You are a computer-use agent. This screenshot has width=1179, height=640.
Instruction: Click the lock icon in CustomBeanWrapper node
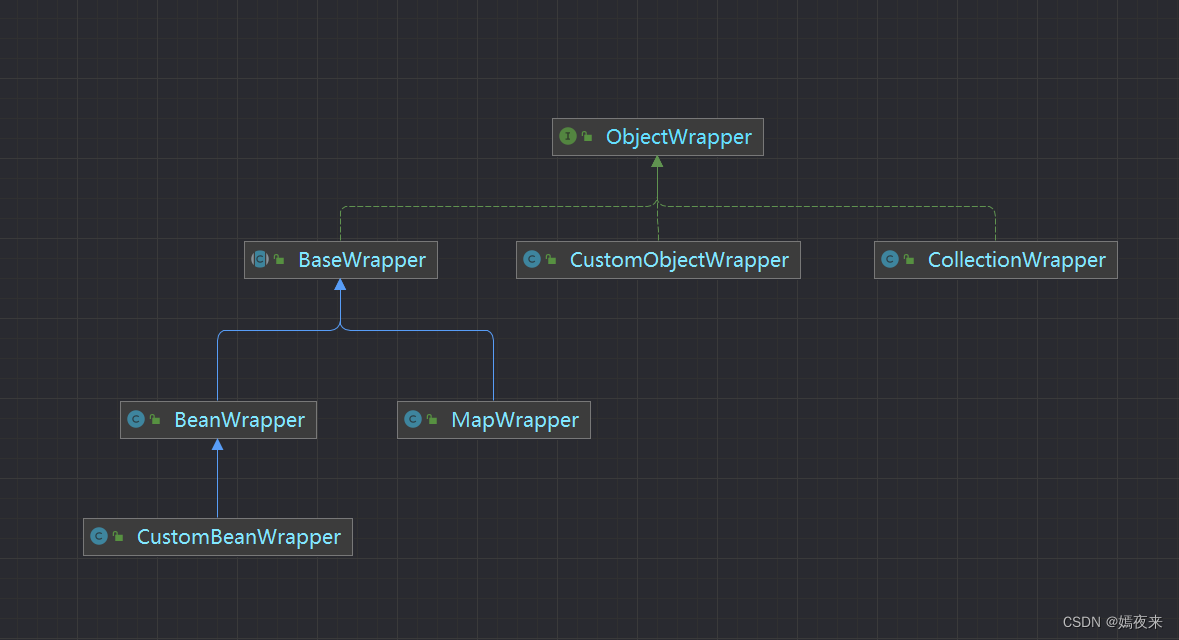click(x=118, y=536)
